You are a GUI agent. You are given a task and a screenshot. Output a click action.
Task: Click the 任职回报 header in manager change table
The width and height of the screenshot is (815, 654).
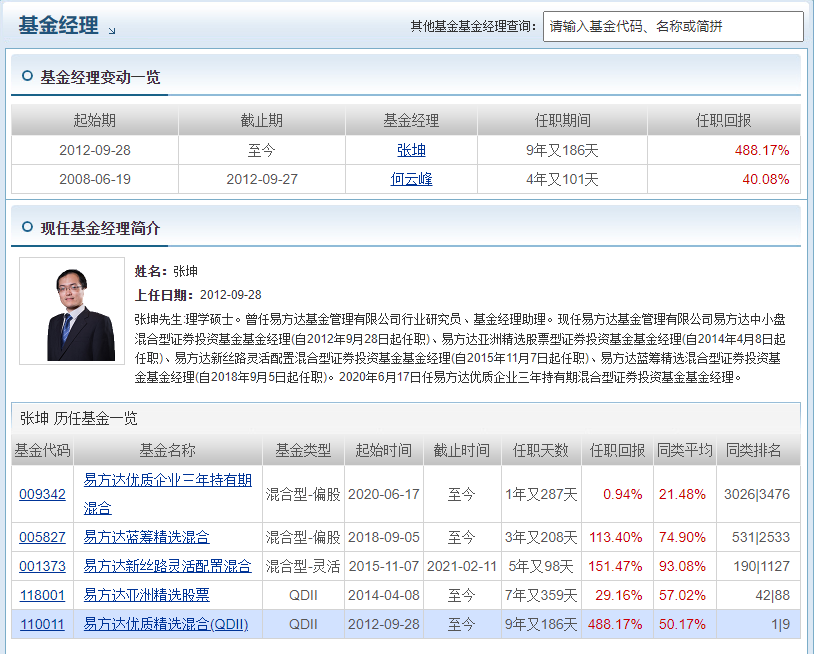tap(724, 120)
